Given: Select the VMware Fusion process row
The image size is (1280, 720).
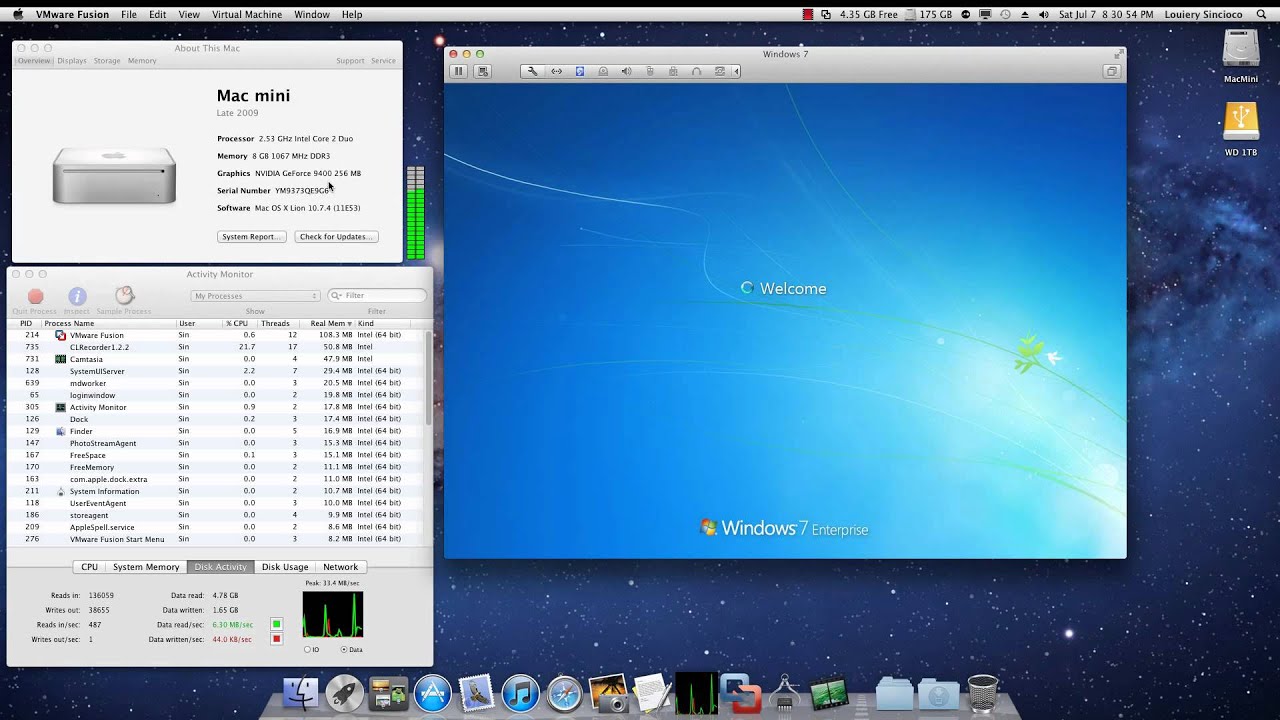Looking at the screenshot, I should (x=216, y=335).
